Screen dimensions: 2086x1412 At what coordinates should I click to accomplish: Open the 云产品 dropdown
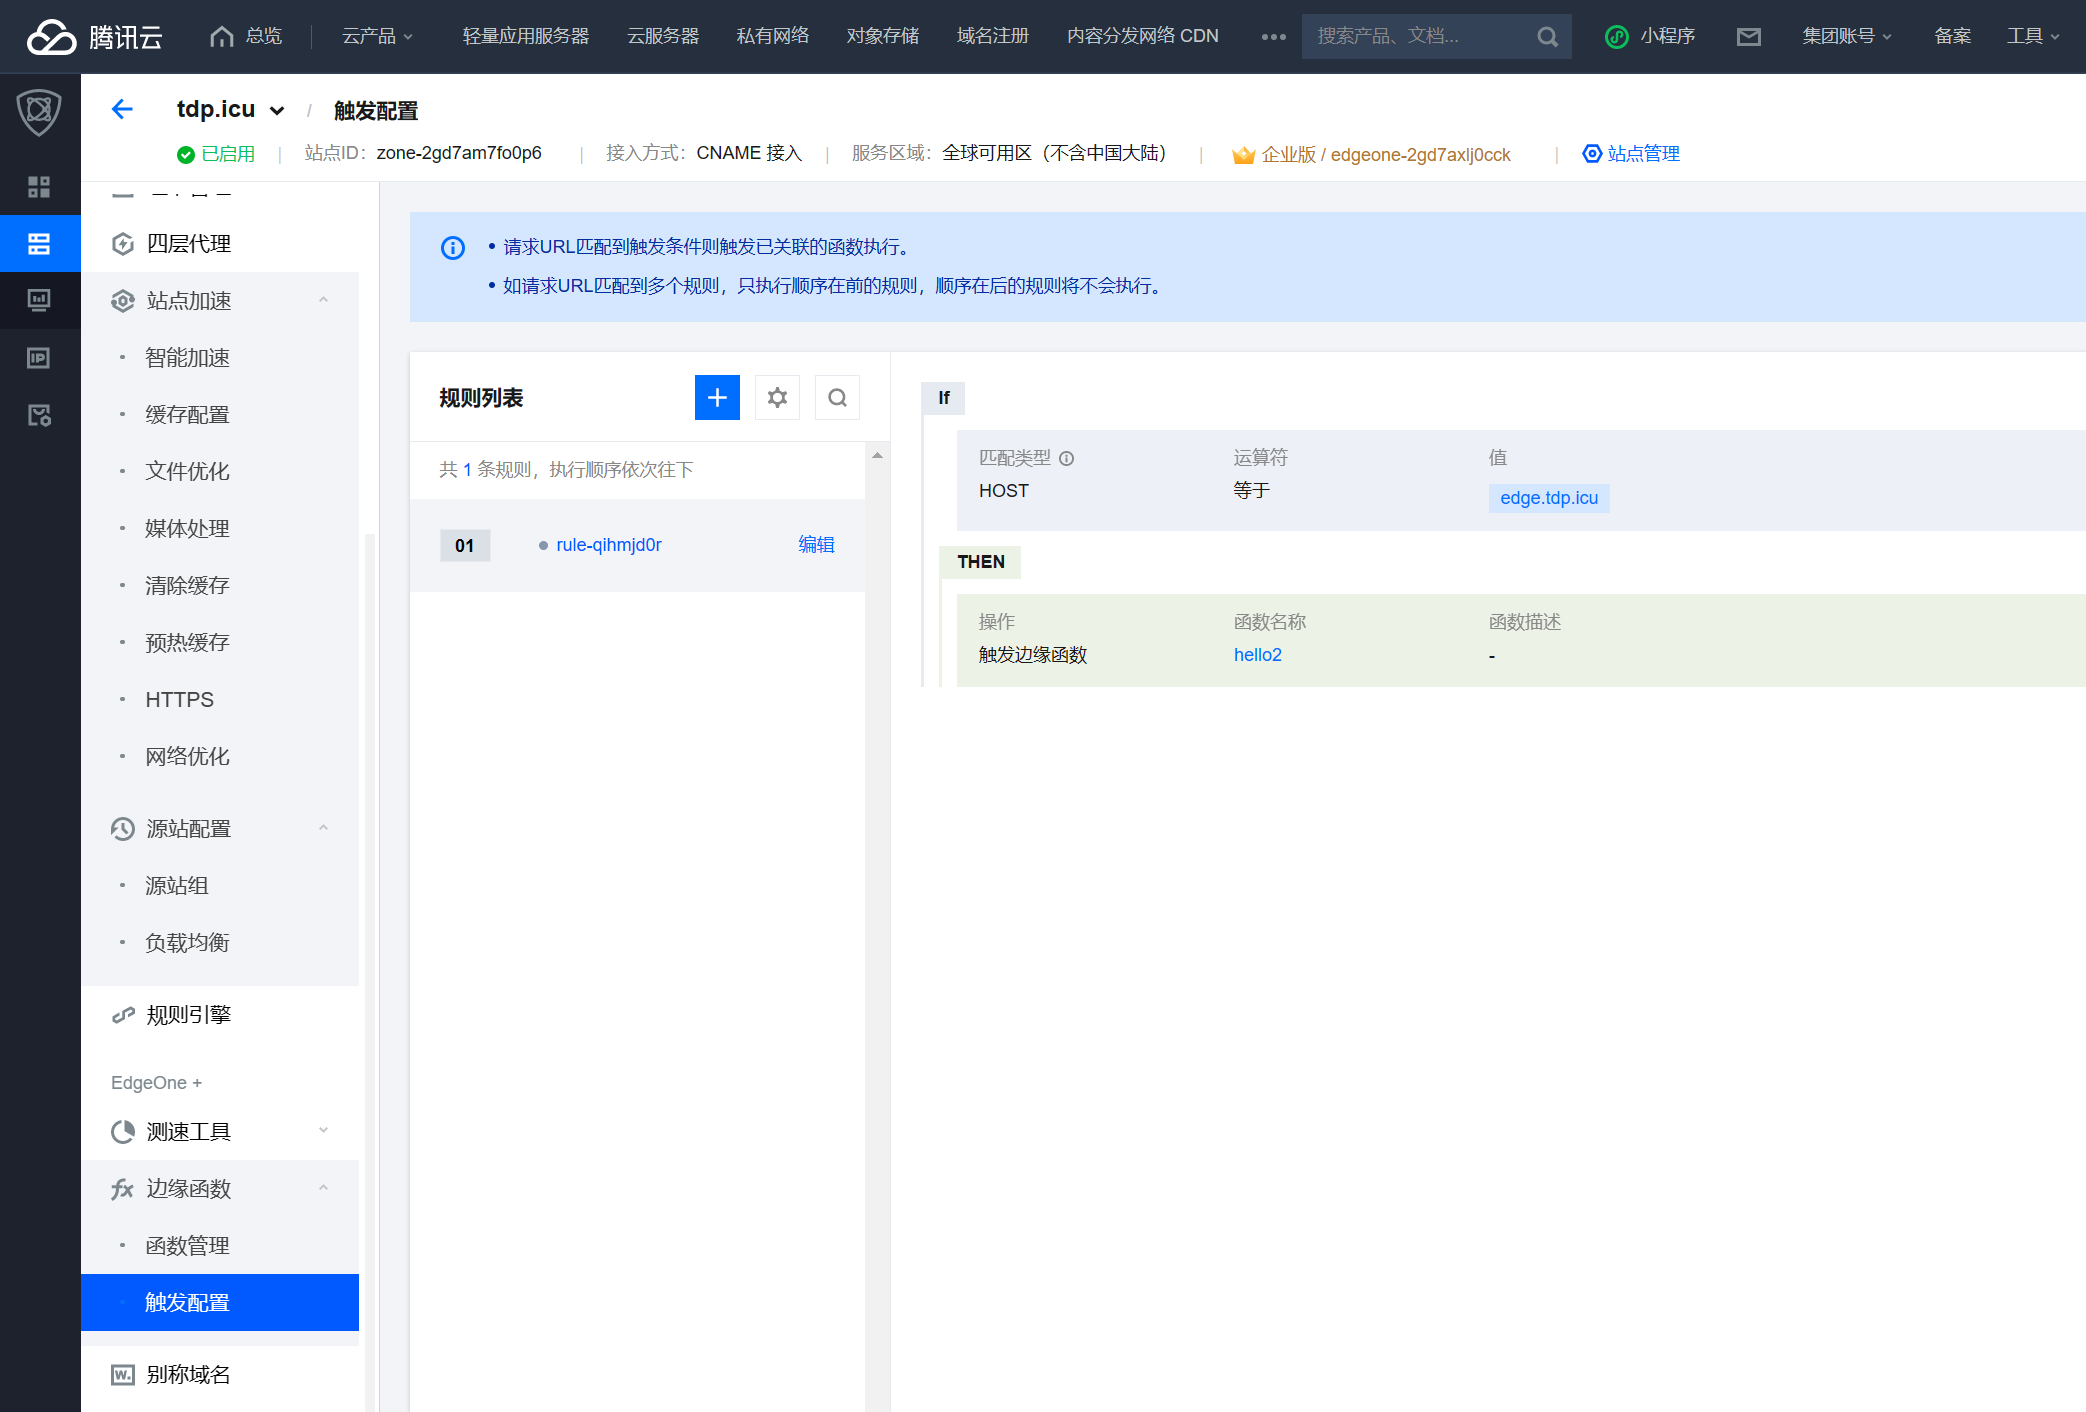pyautogui.click(x=377, y=37)
